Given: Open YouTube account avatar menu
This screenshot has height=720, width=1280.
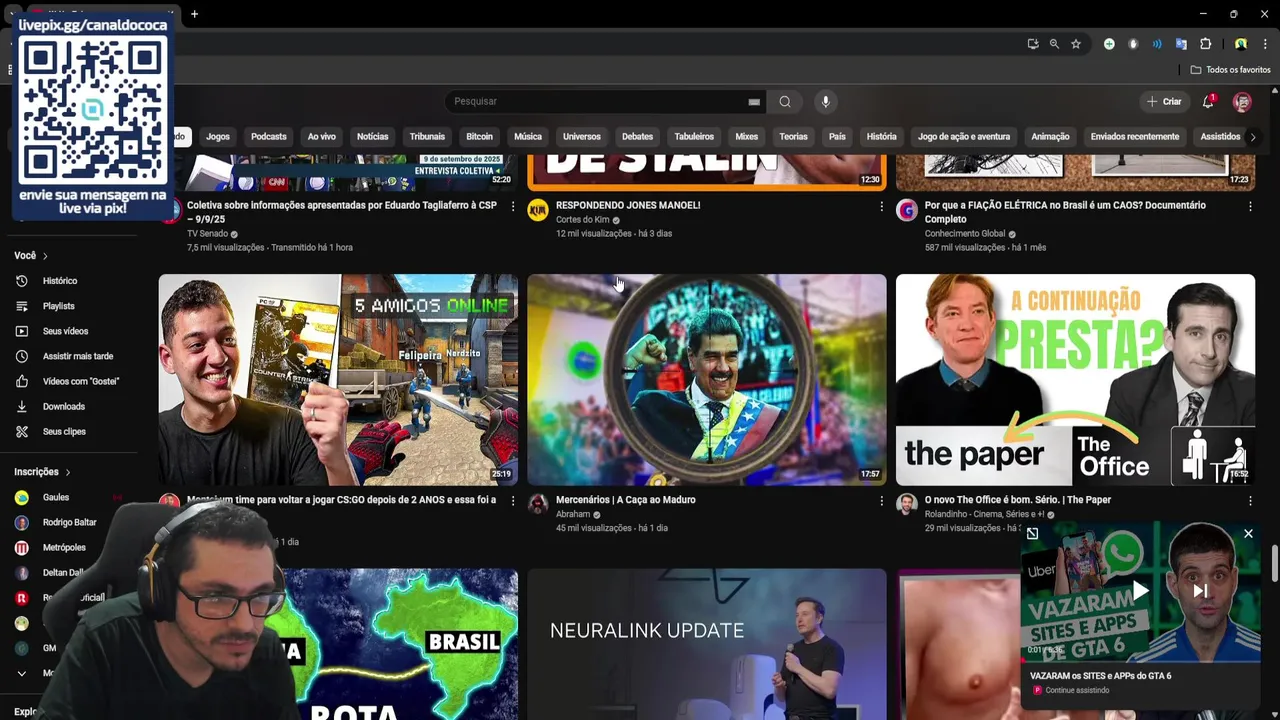Looking at the screenshot, I should click(x=1242, y=101).
